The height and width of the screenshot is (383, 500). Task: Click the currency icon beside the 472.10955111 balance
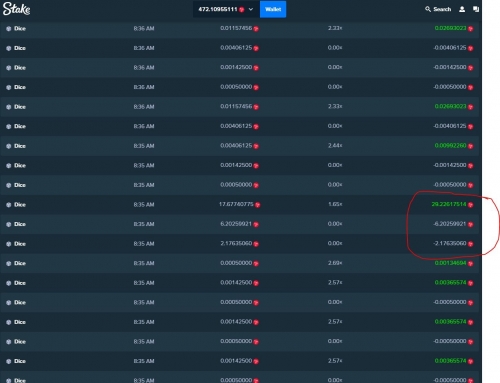[x=242, y=10]
